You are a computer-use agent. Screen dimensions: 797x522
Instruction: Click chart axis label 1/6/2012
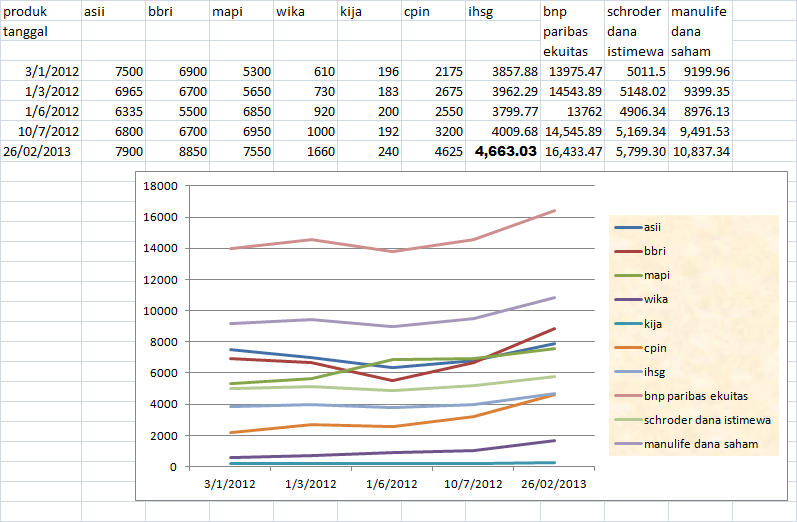point(392,483)
